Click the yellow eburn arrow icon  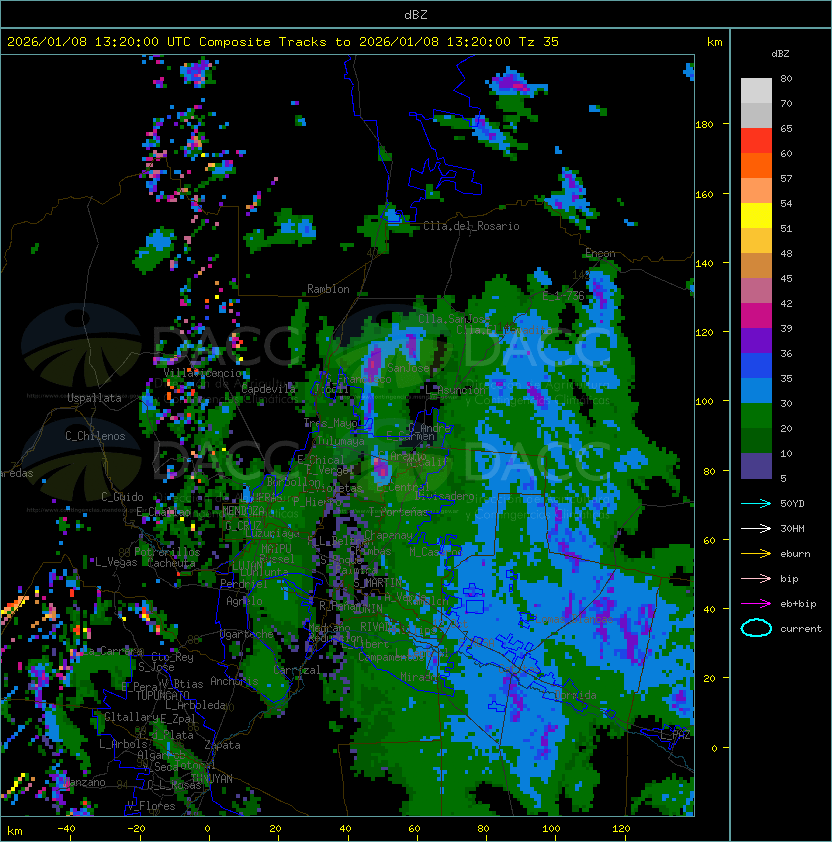(756, 554)
